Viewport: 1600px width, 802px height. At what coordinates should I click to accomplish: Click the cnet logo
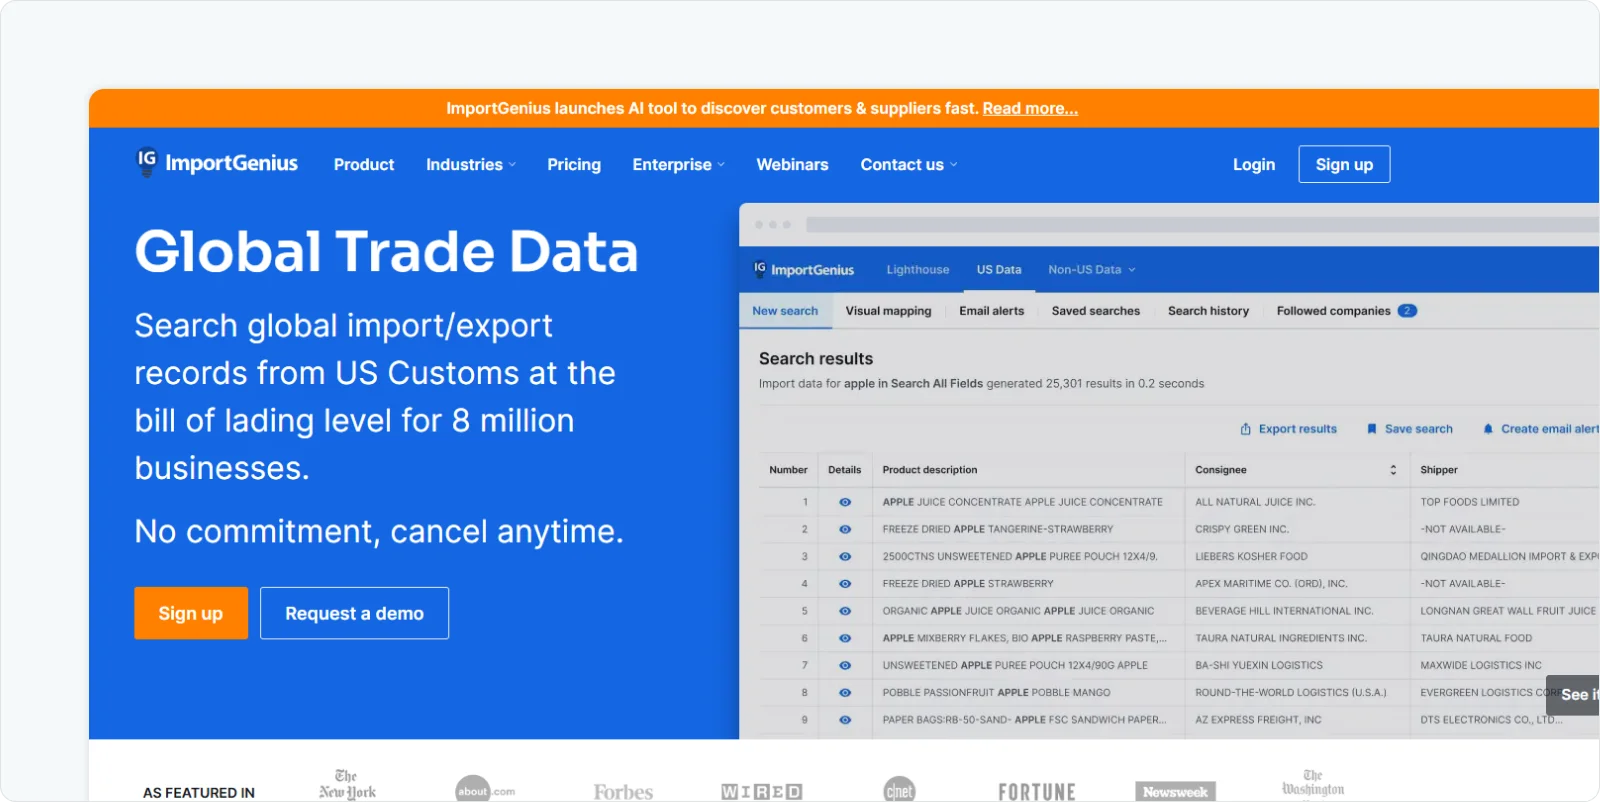pos(899,790)
